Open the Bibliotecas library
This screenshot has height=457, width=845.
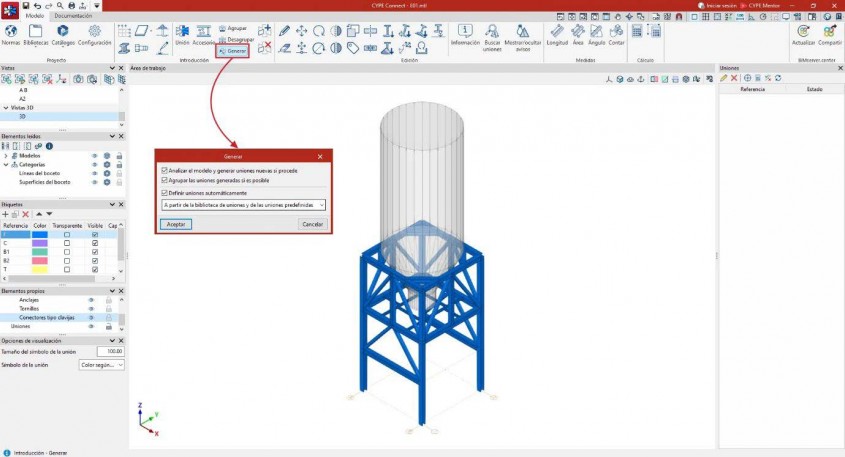(36, 35)
